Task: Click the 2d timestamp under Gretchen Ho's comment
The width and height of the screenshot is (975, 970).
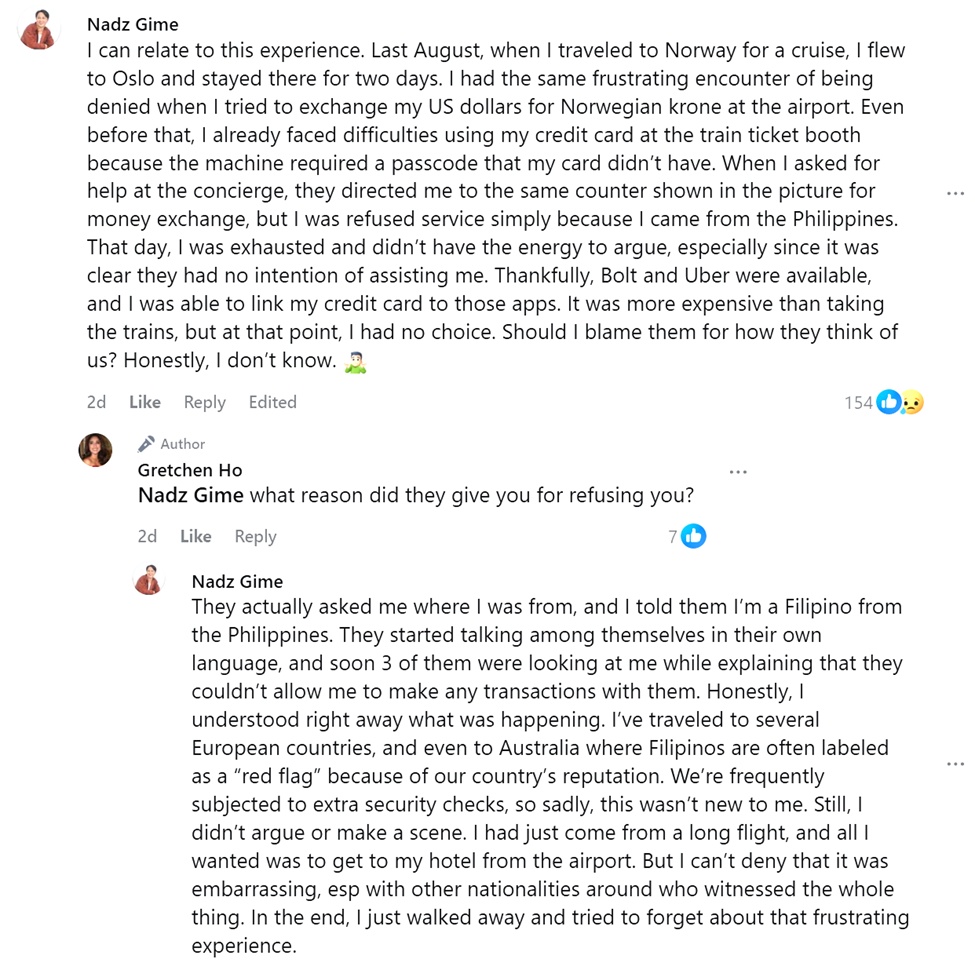Action: click(x=147, y=536)
